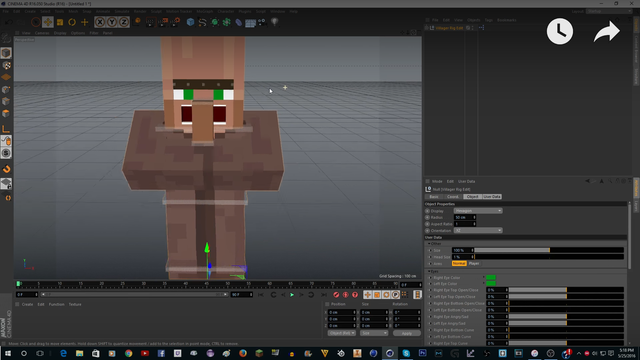The height and width of the screenshot is (360, 640).
Task: Open the Object (Rel) coordinate dropdown
Action: (x=342, y=333)
